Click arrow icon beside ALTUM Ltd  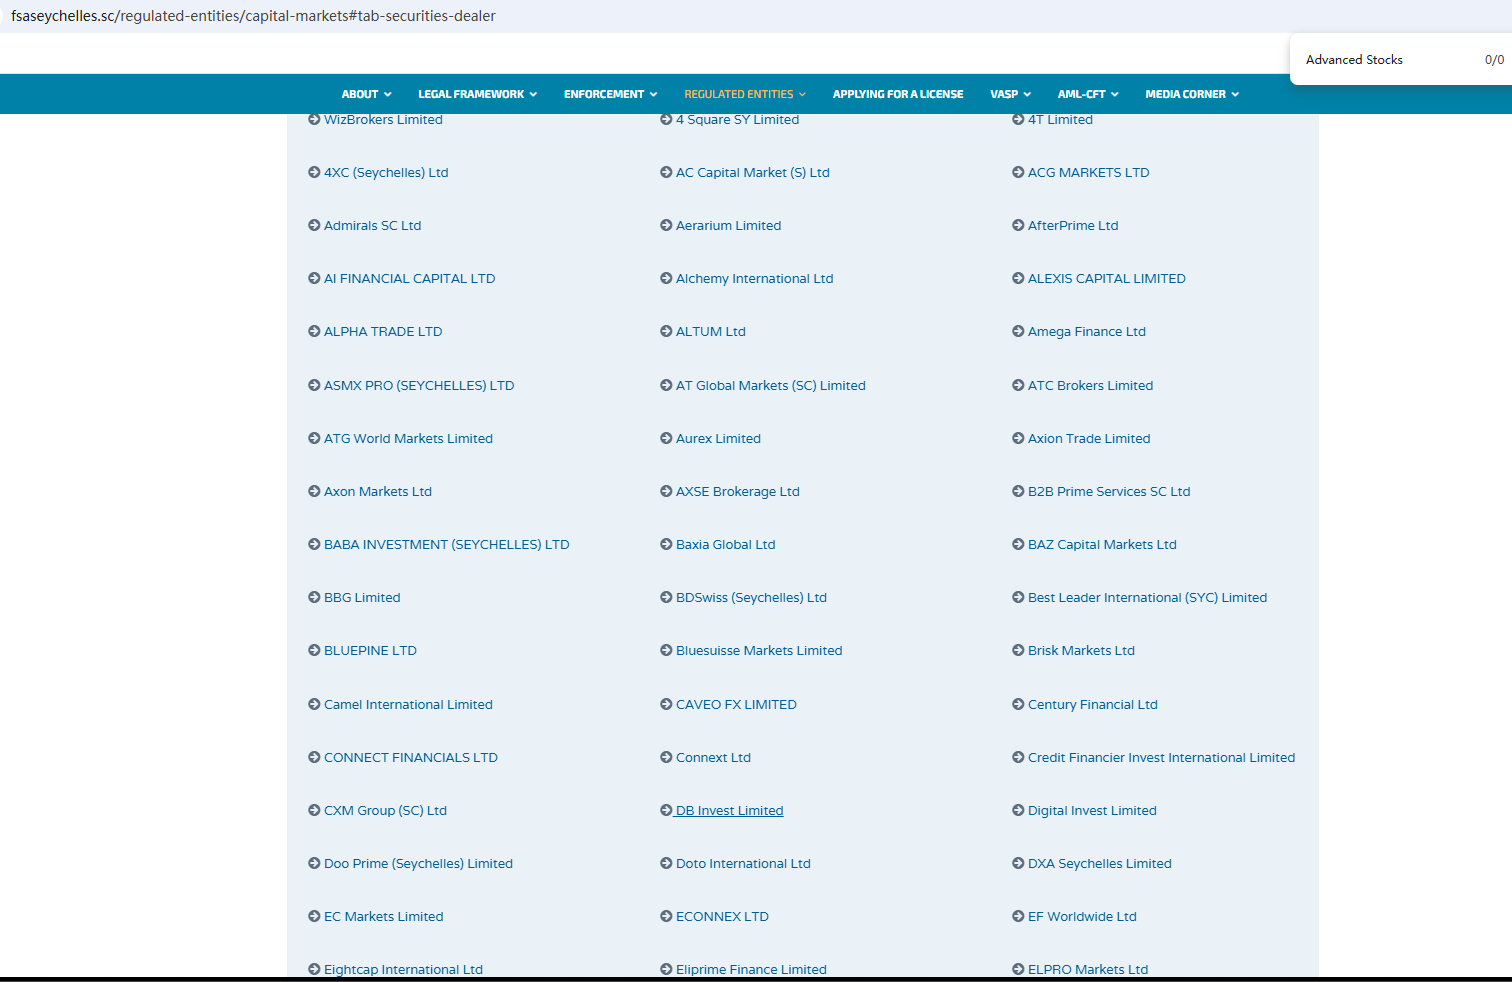tap(666, 332)
